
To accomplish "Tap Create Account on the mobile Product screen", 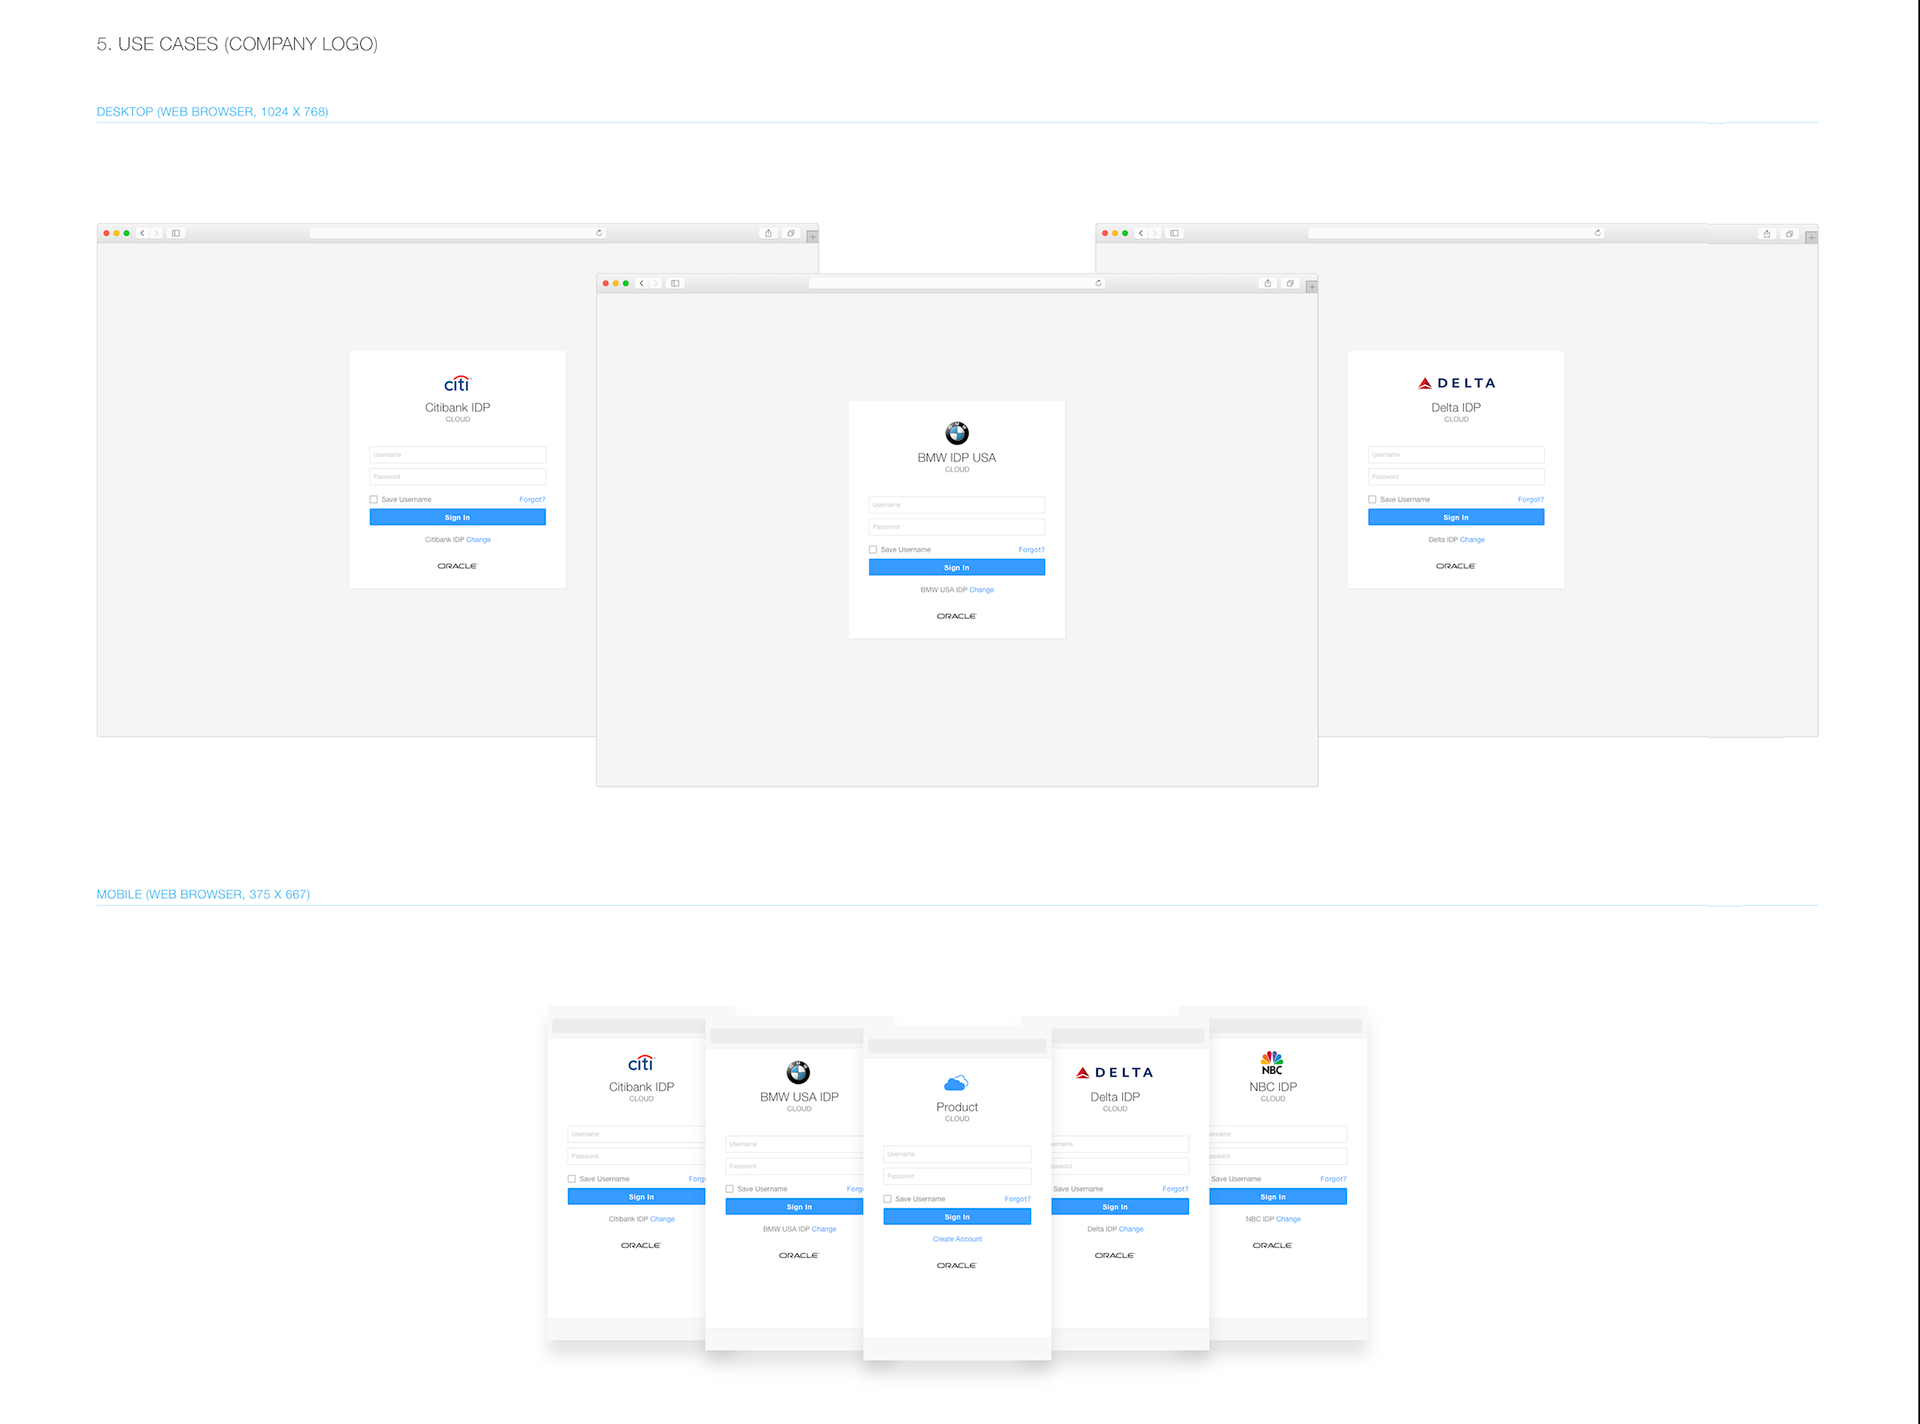I will [957, 1239].
